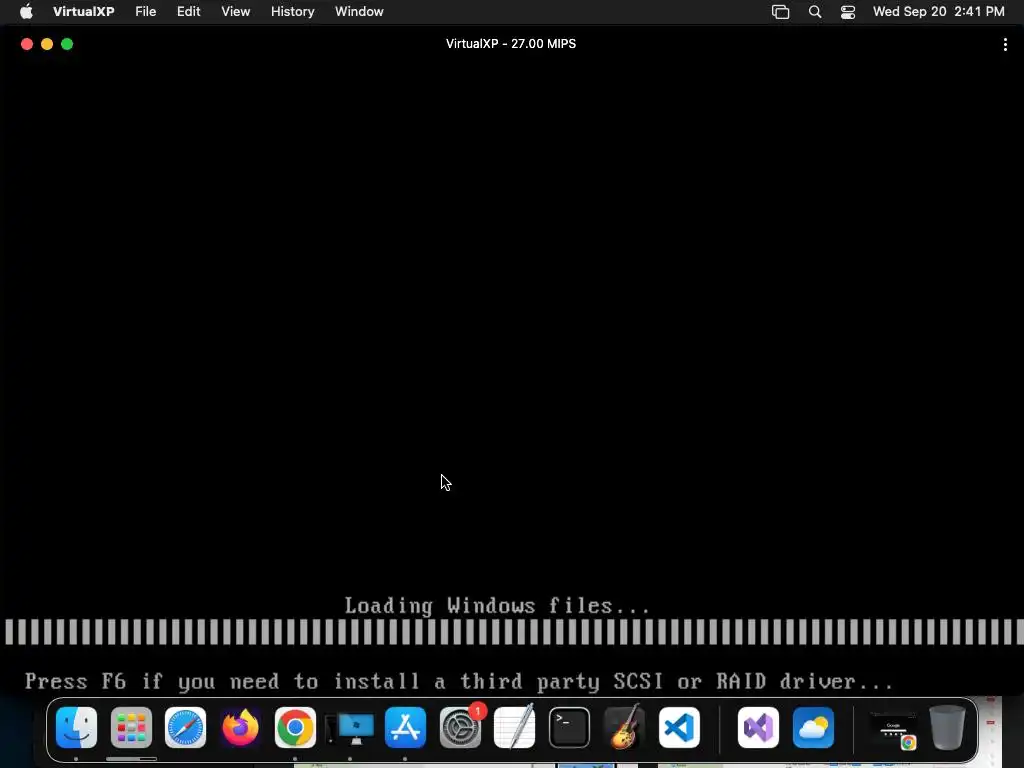Image resolution: width=1024 pixels, height=768 pixels.
Task: Launch Google Chrome from the Dock
Action: point(295,728)
